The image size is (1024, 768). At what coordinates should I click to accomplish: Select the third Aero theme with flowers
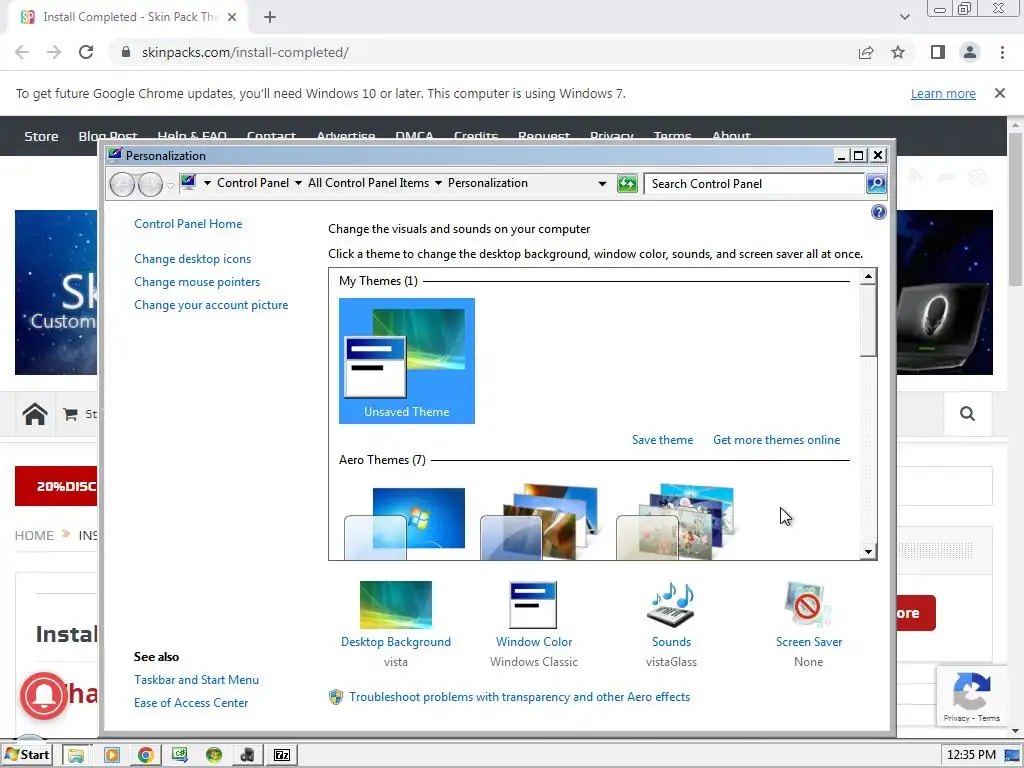tap(677, 522)
